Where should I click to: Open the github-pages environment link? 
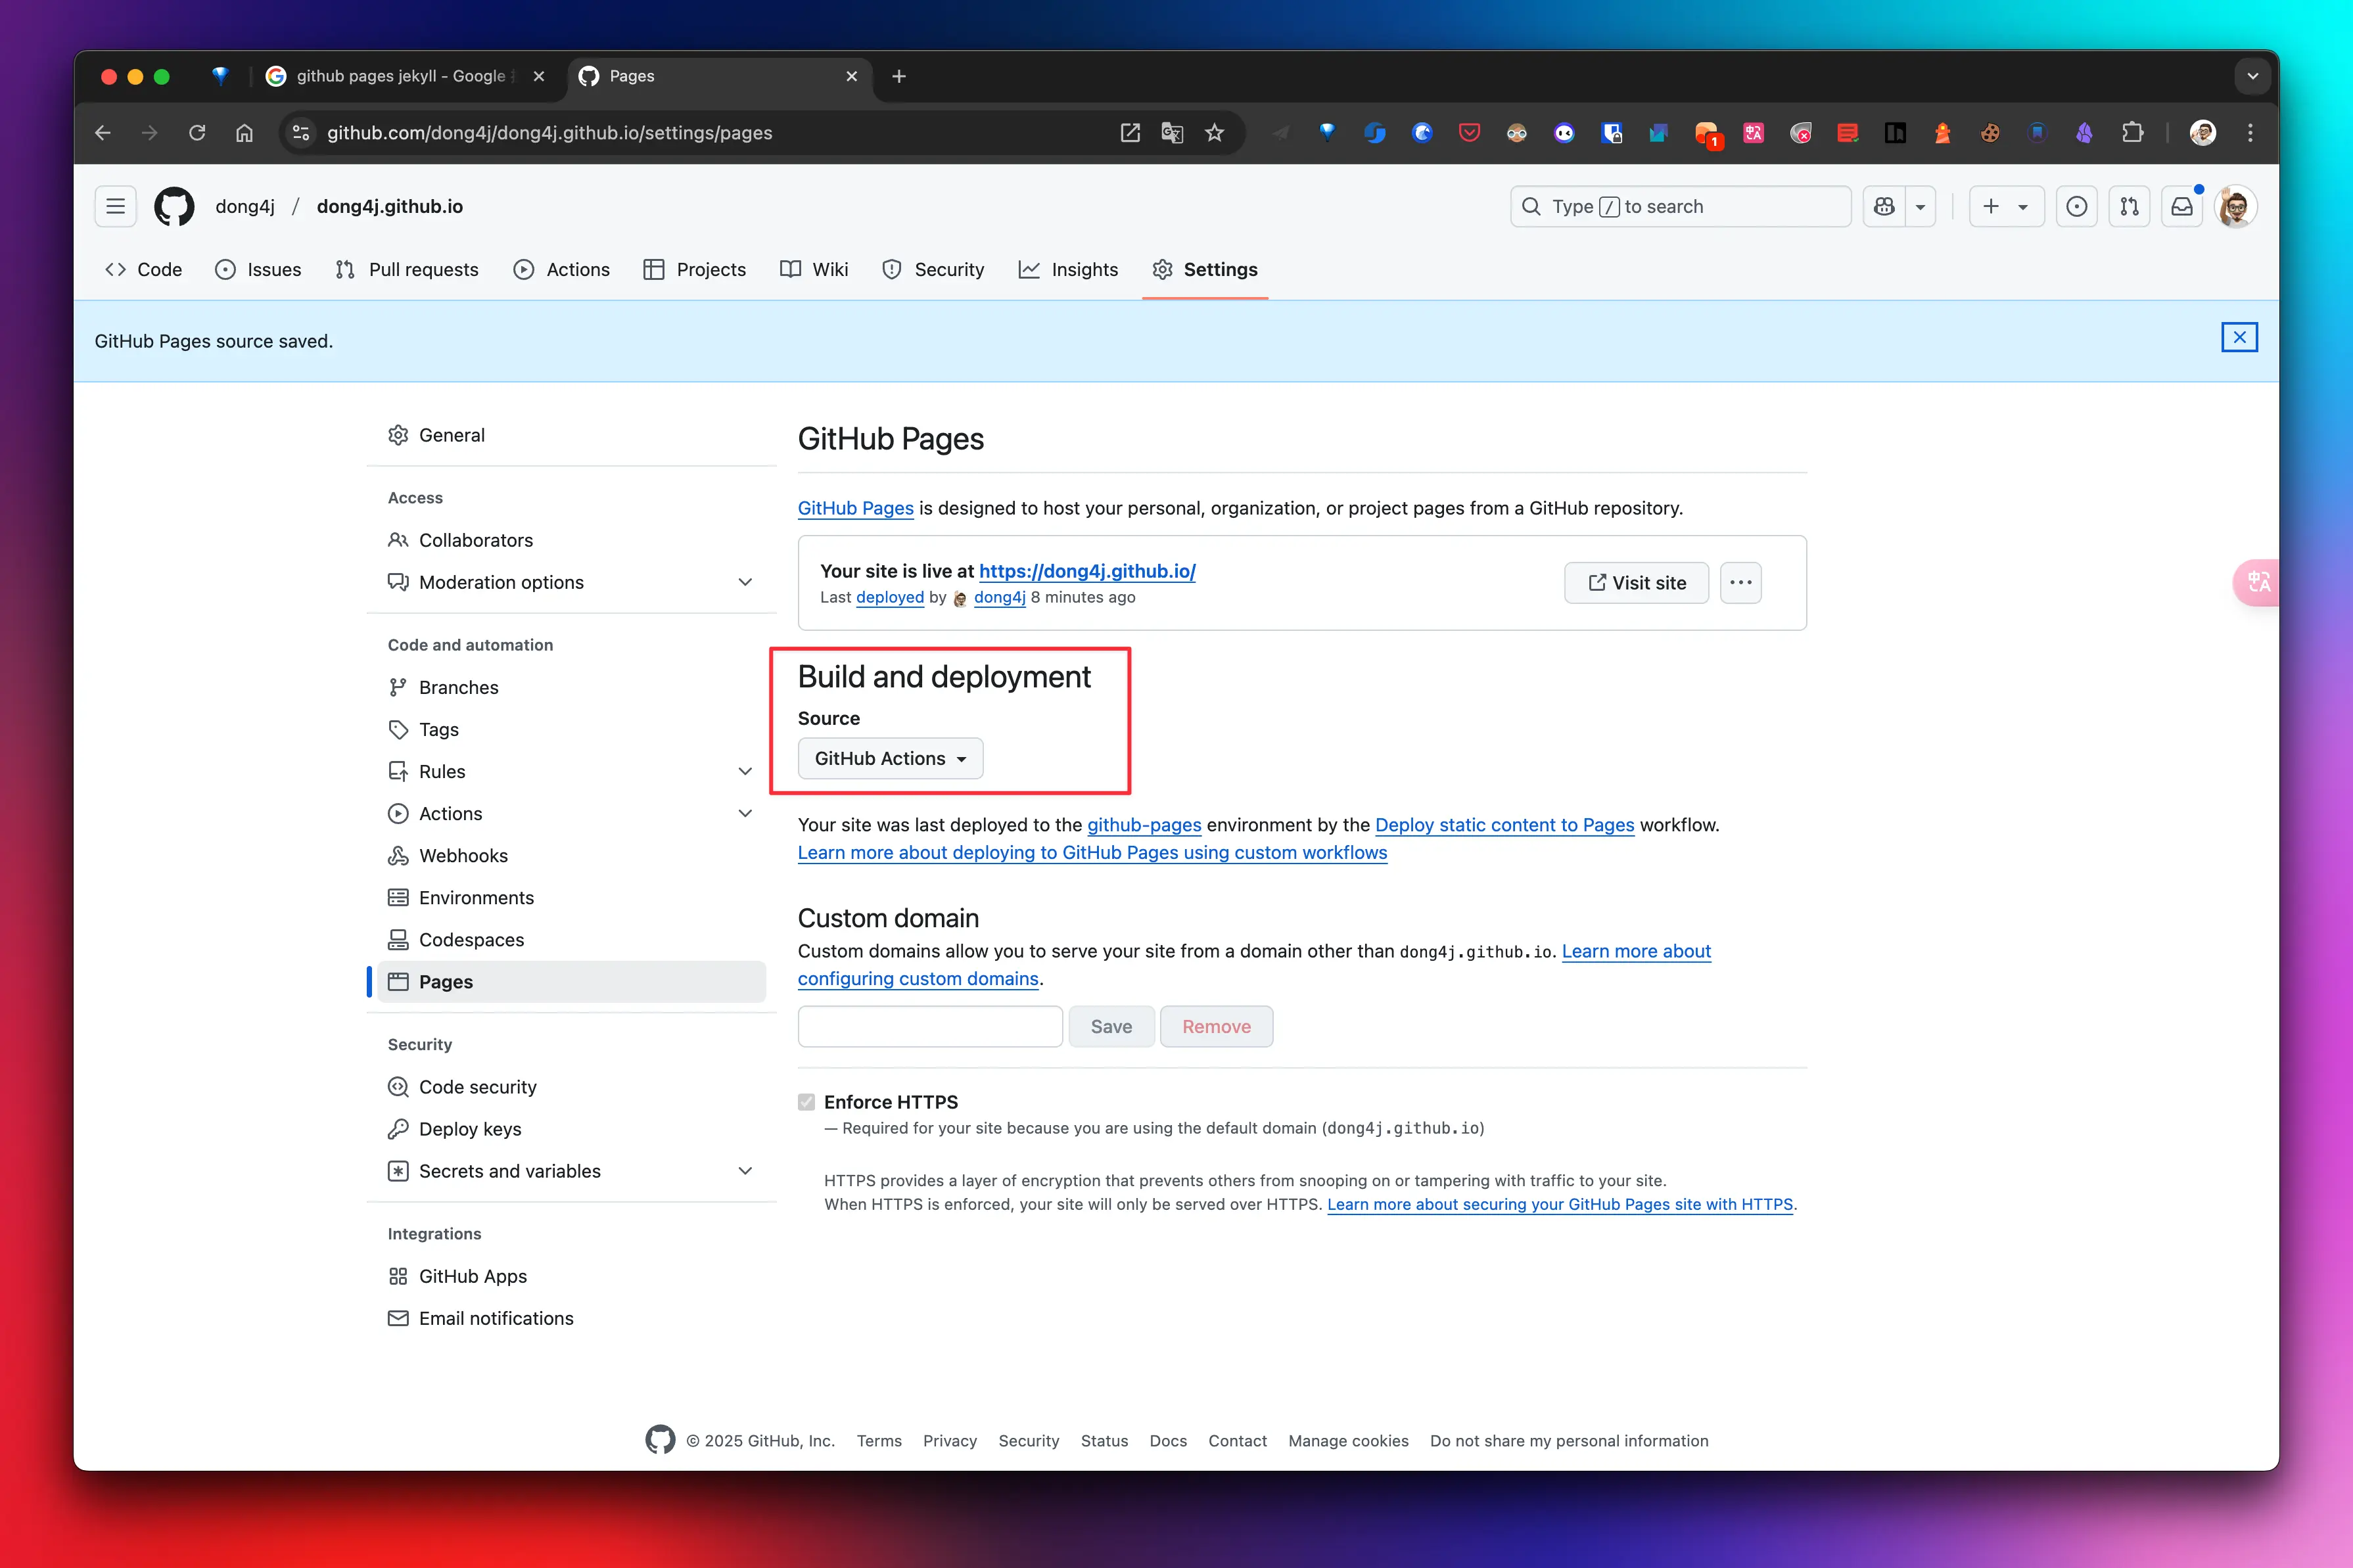tap(1143, 825)
